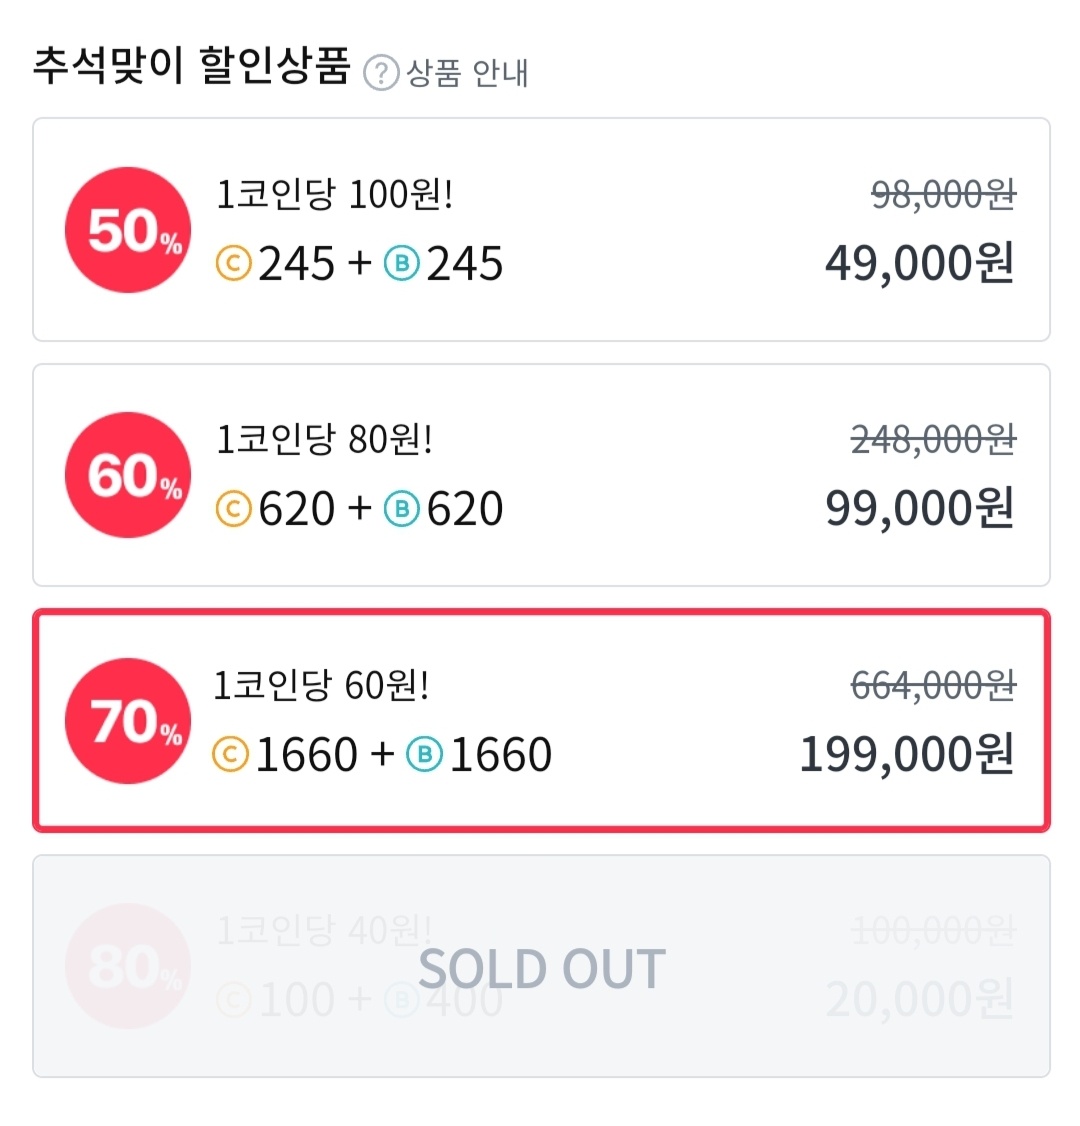Click the red 70% discount badge
This screenshot has height=1126, width=1080.
pyautogui.click(x=128, y=721)
